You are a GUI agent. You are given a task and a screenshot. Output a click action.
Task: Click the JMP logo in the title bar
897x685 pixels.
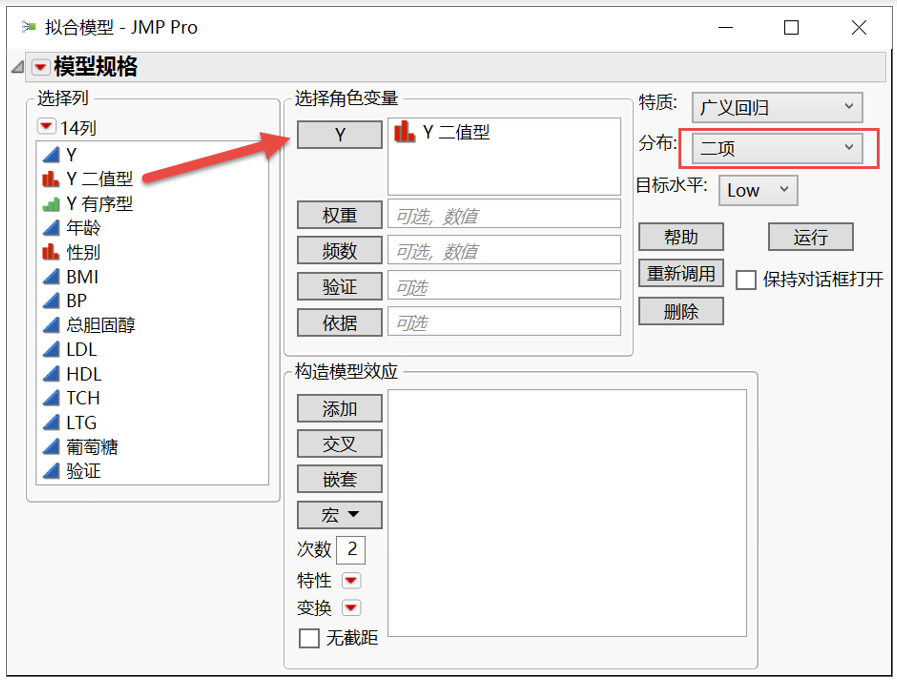(x=27, y=28)
